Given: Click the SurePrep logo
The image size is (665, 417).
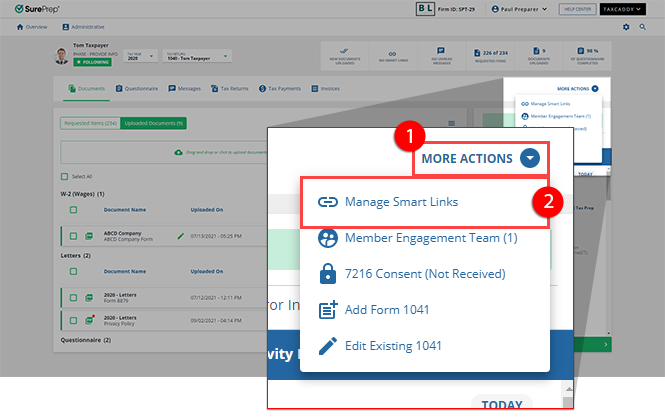Looking at the screenshot, I should [37, 9].
